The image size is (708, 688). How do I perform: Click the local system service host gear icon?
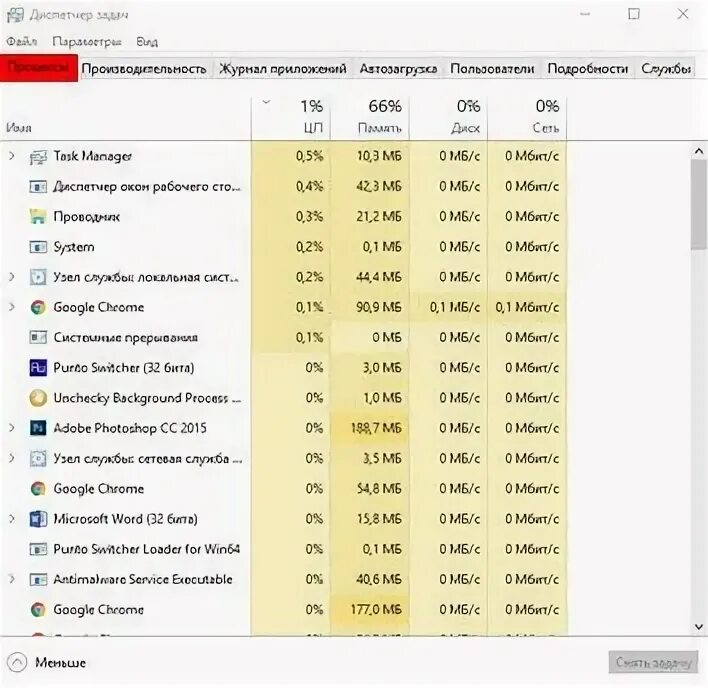click(38, 278)
